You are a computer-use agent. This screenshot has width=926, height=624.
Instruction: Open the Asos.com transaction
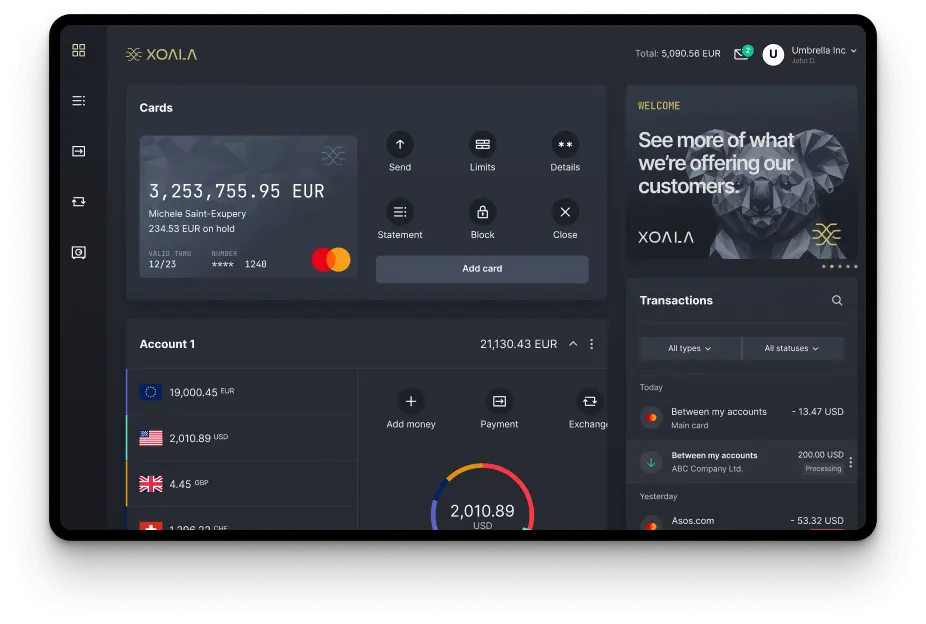pos(742,521)
